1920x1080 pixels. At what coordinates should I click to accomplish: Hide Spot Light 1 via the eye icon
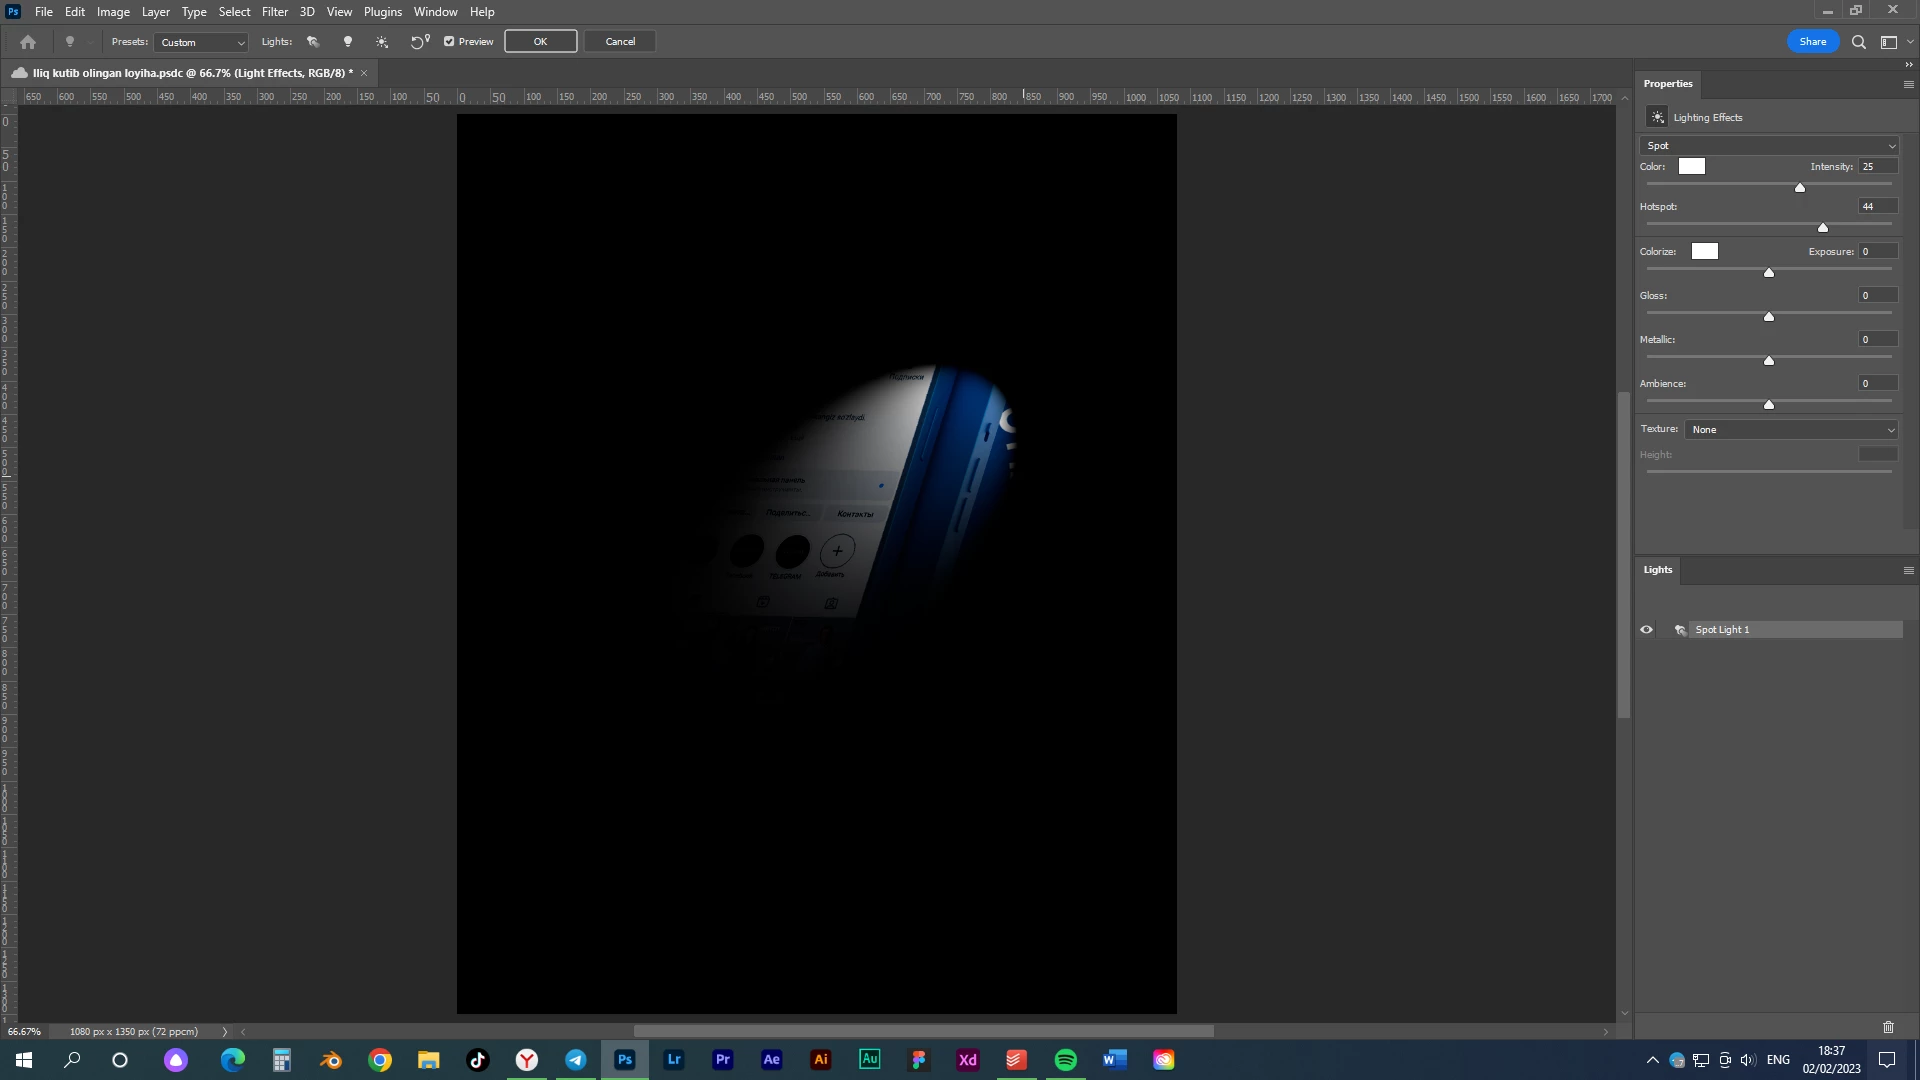(1646, 630)
